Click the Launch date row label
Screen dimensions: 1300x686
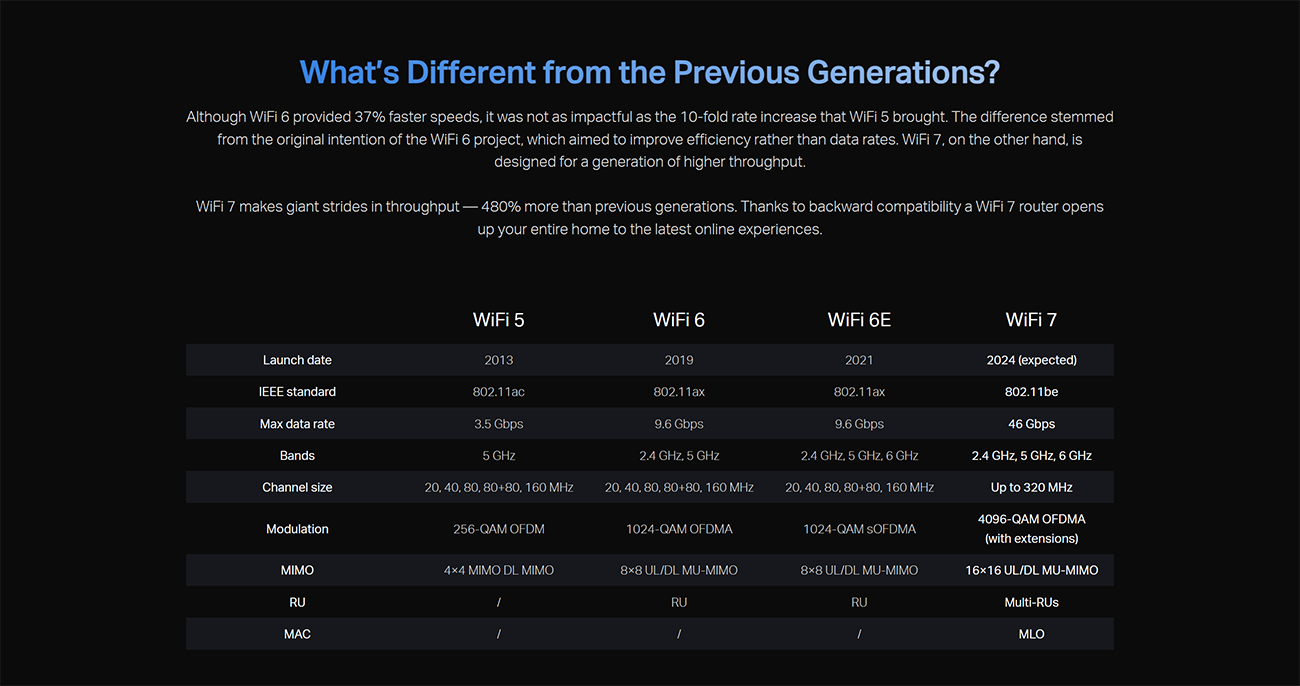pyautogui.click(x=297, y=360)
